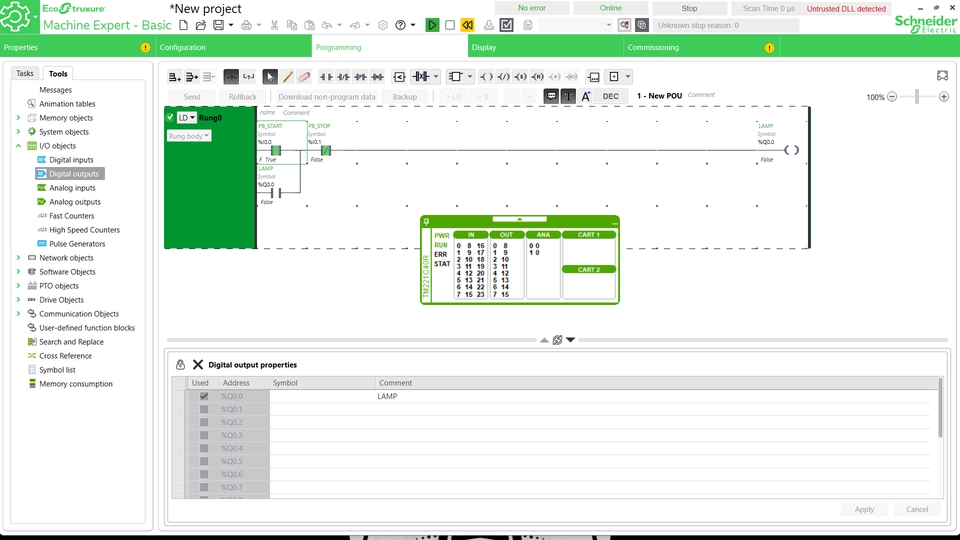Expand the Network objects node

18,258
